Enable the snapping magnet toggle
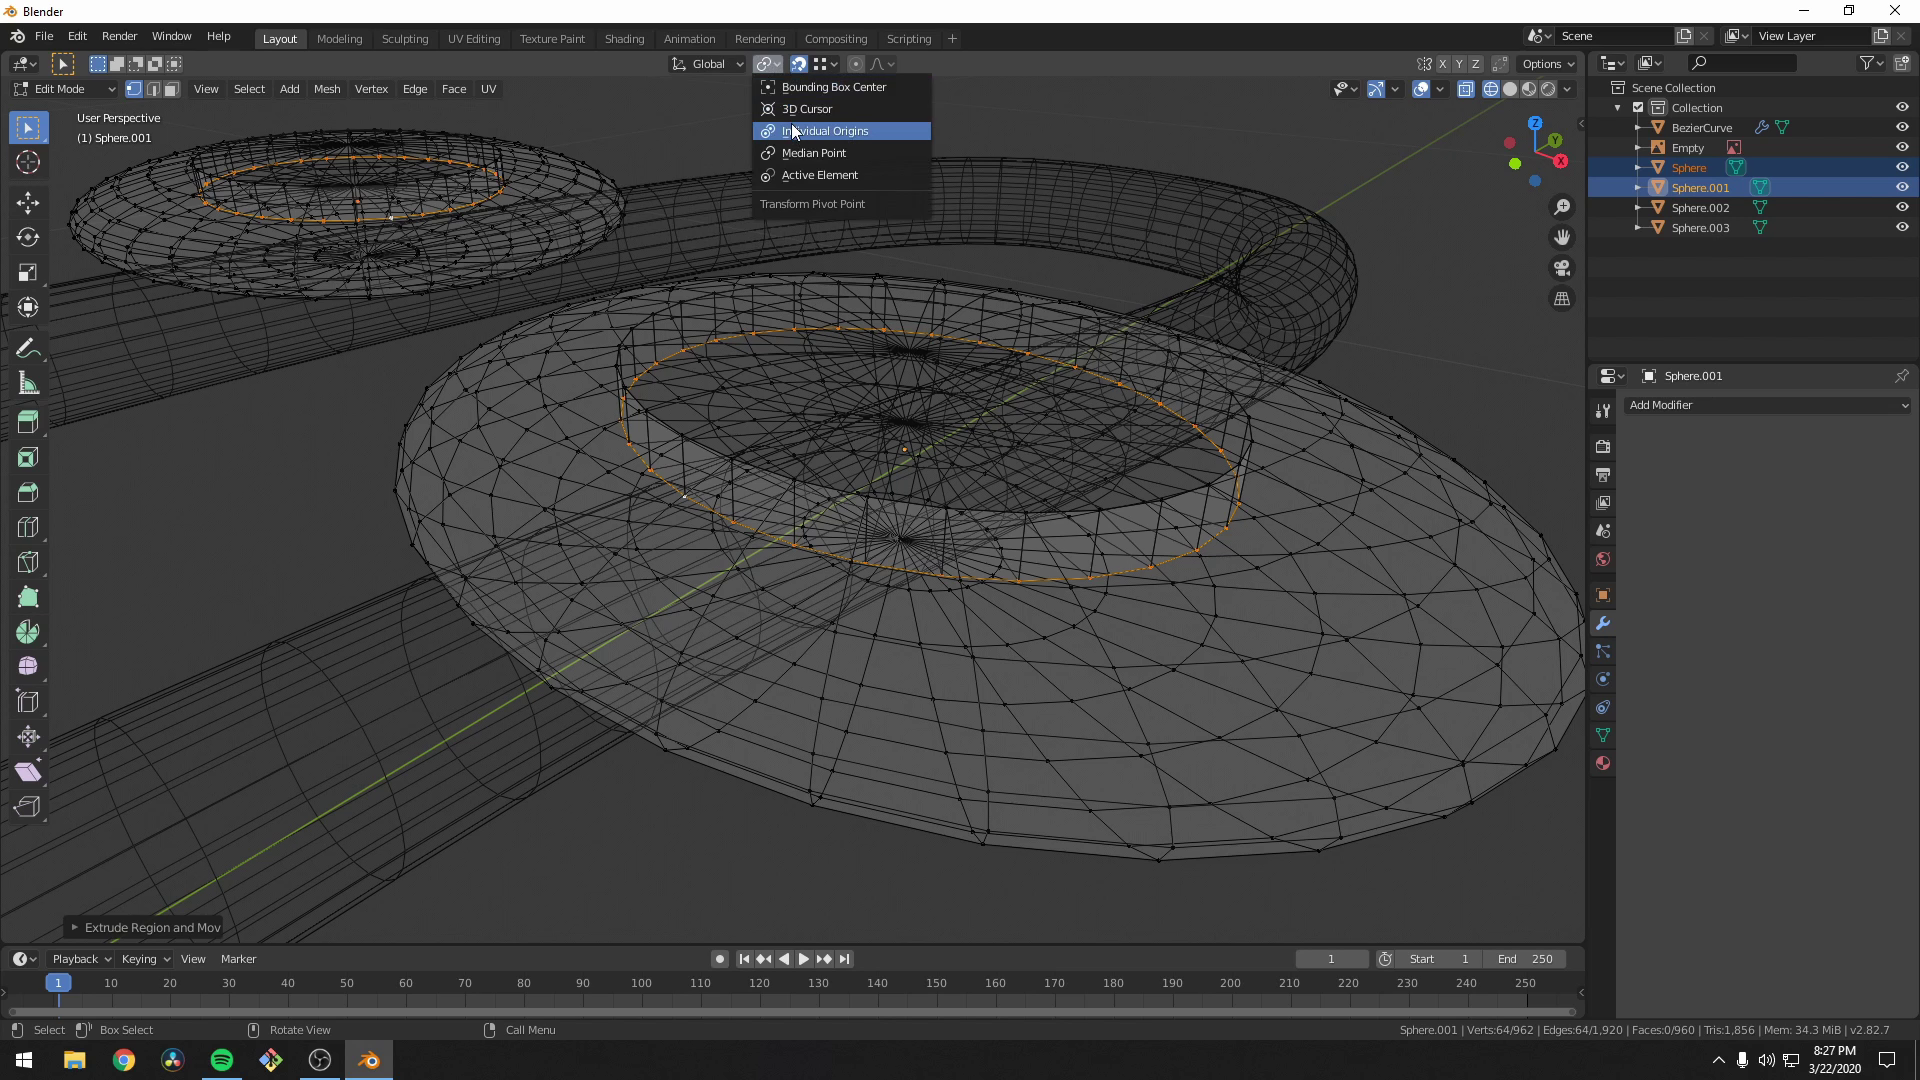Viewport: 1920px width, 1080px height. (799, 63)
